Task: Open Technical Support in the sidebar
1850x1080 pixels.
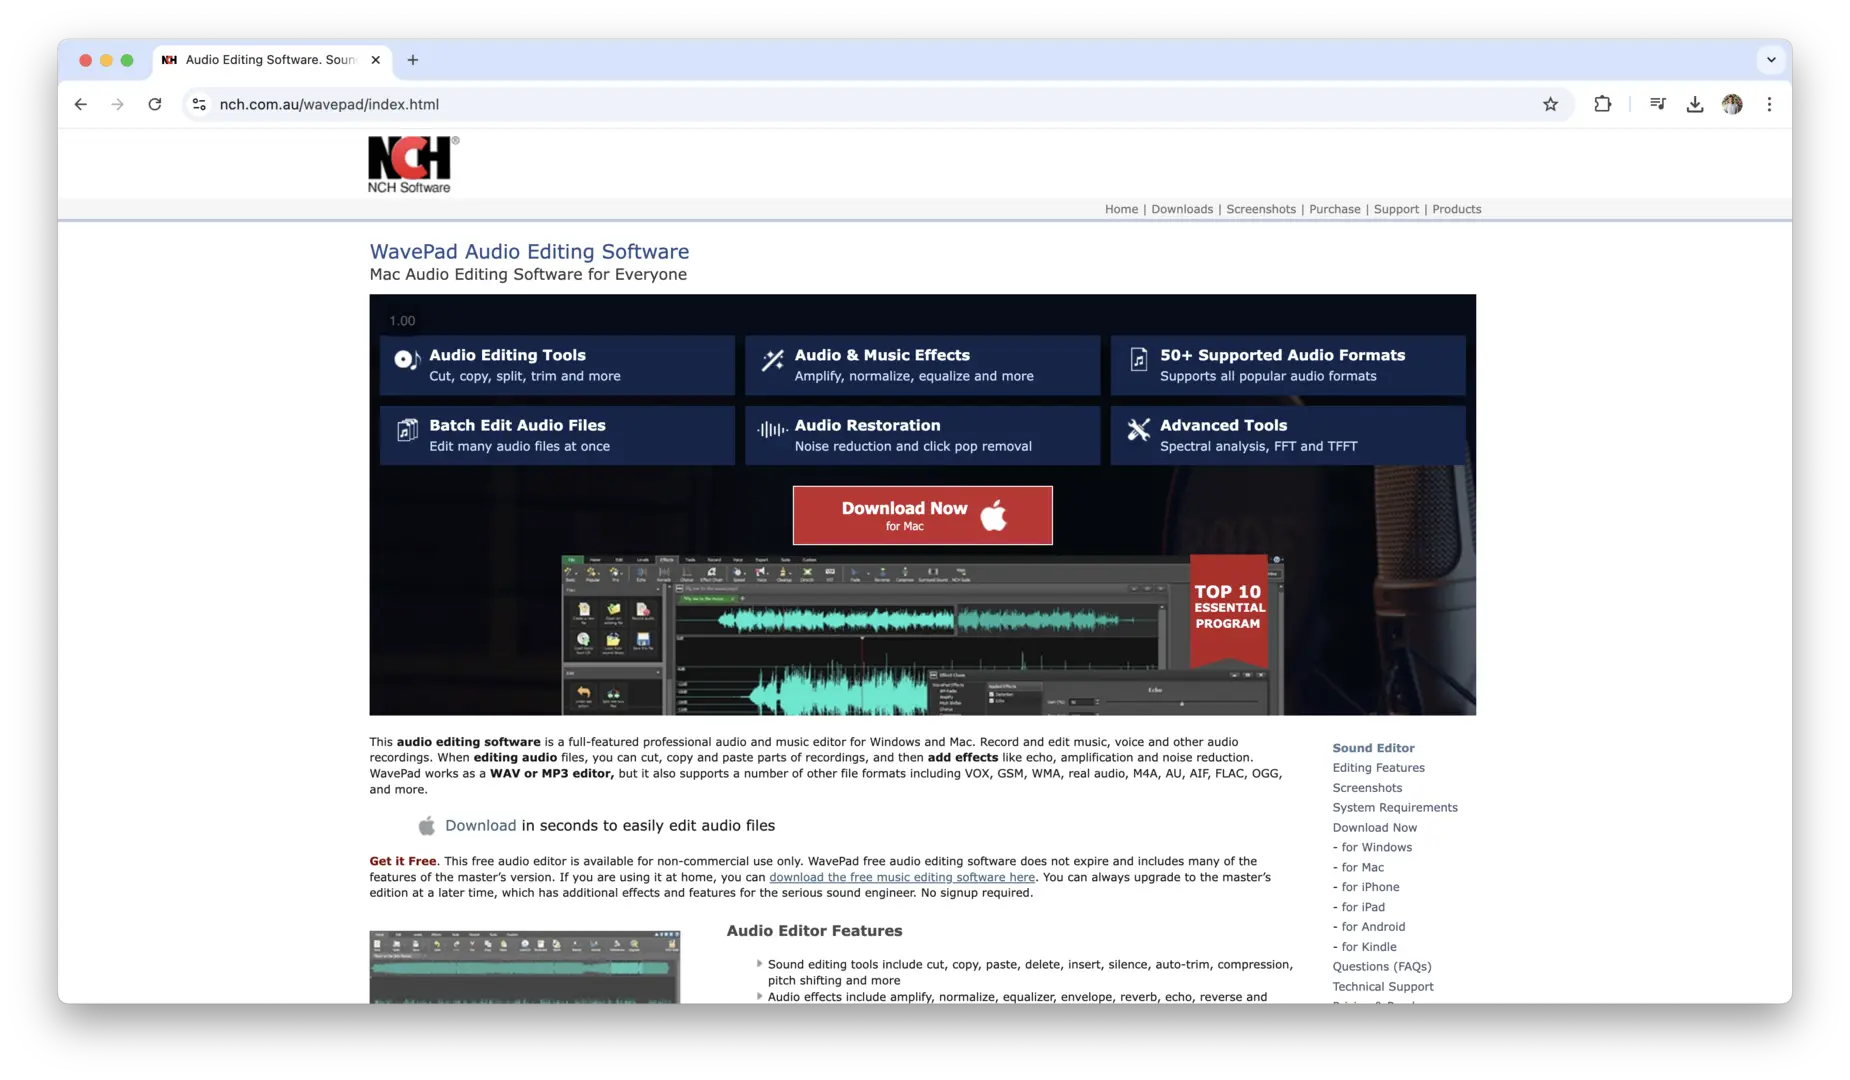Action: tap(1383, 987)
